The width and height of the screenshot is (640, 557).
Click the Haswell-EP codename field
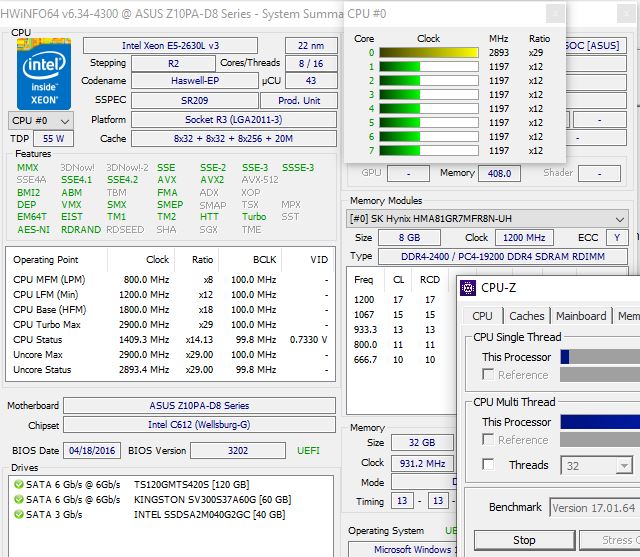[195, 81]
